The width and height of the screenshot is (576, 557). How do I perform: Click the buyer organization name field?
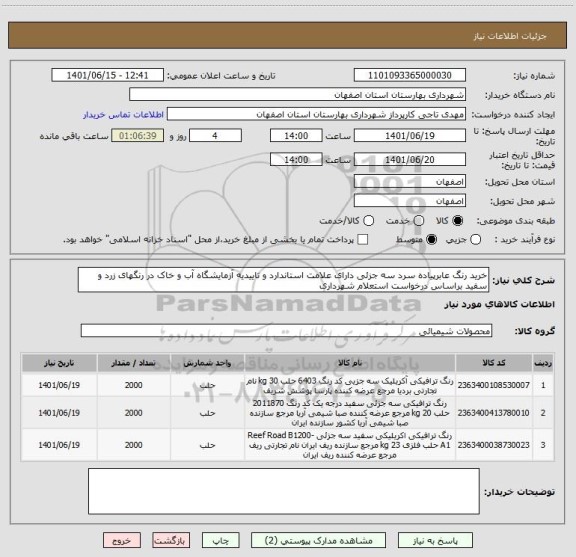(x=297, y=95)
